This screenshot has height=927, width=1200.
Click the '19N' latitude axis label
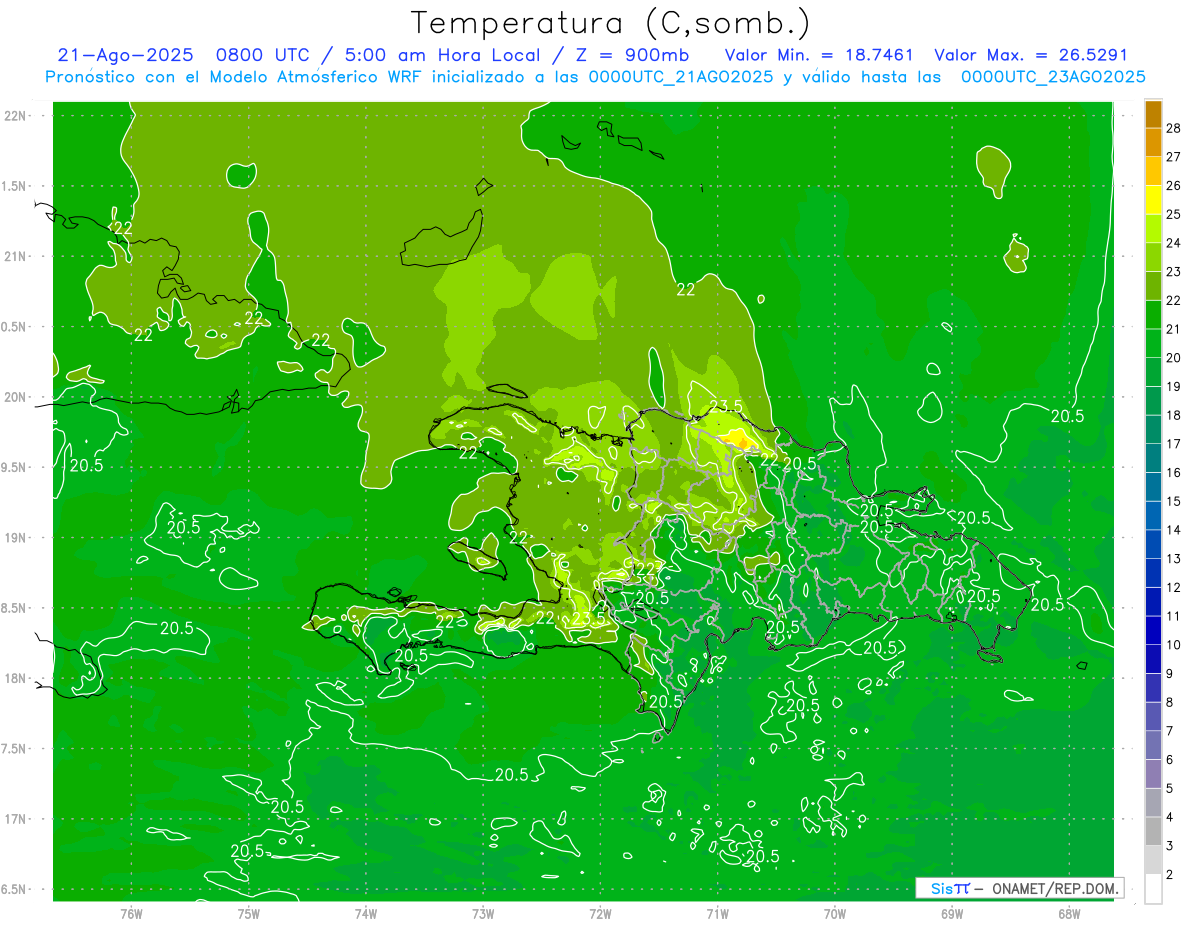(x=16, y=538)
